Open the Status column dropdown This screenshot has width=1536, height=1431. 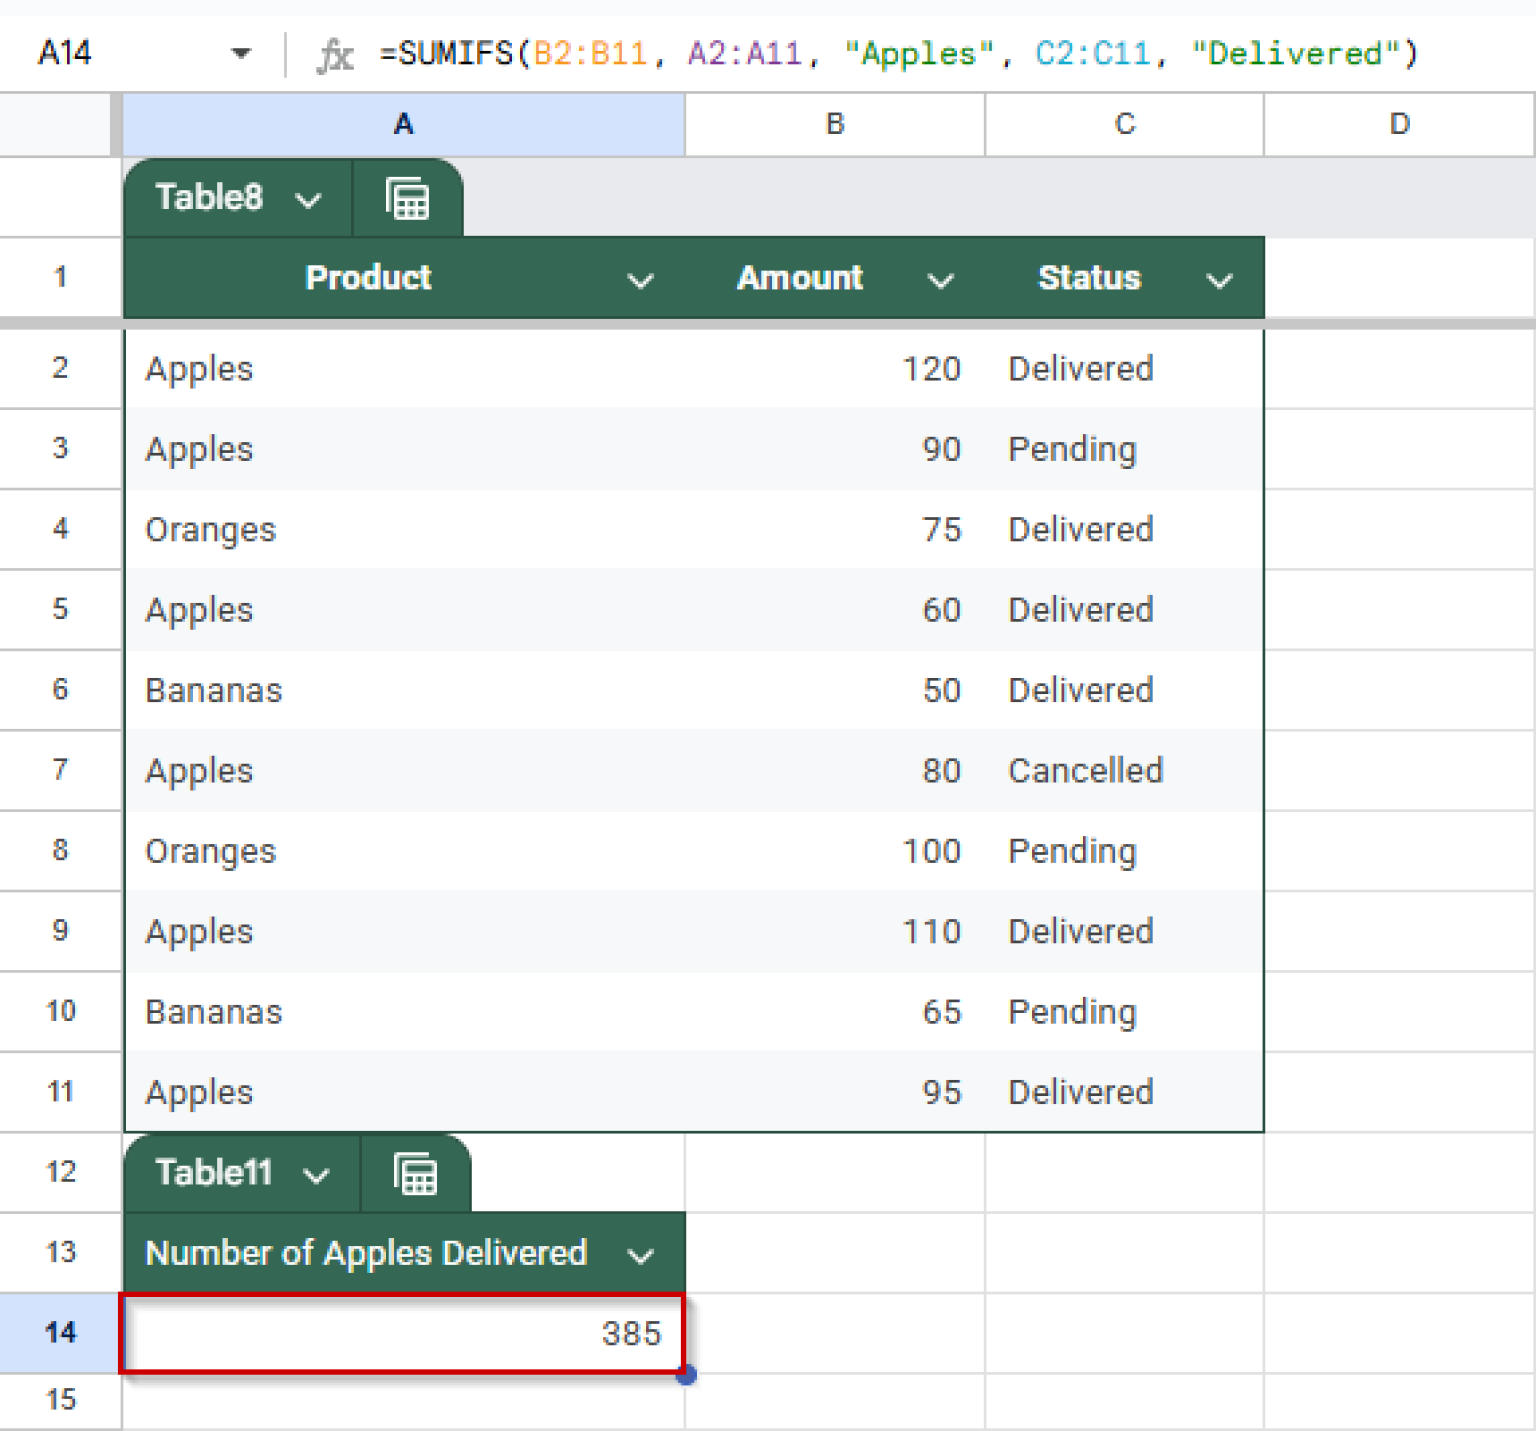(x=1220, y=280)
